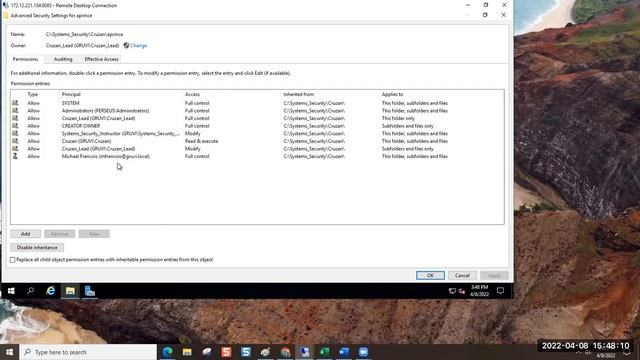This screenshot has width=640, height=360.
Task: Click the Applies to column header
Action: click(x=392, y=94)
